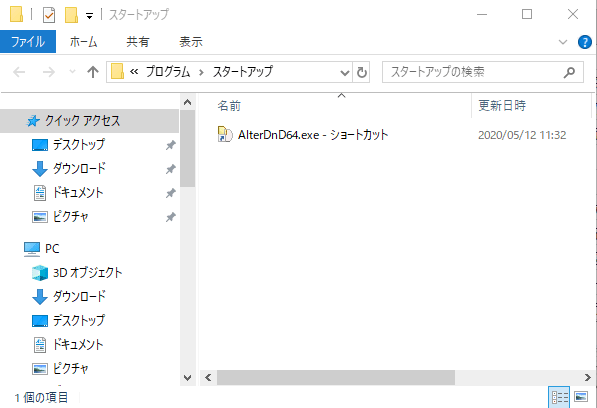
Task: Open Help via the blue question icon
Action: point(584,42)
